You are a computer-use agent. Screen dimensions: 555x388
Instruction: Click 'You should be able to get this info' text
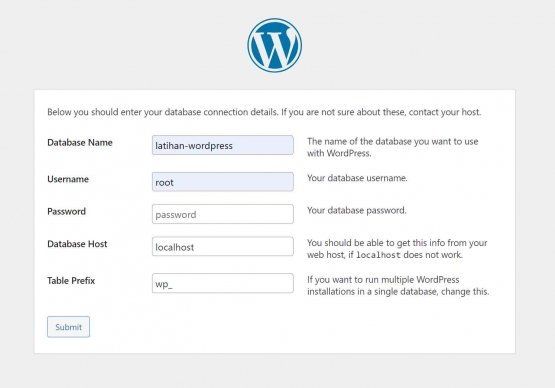(397, 249)
